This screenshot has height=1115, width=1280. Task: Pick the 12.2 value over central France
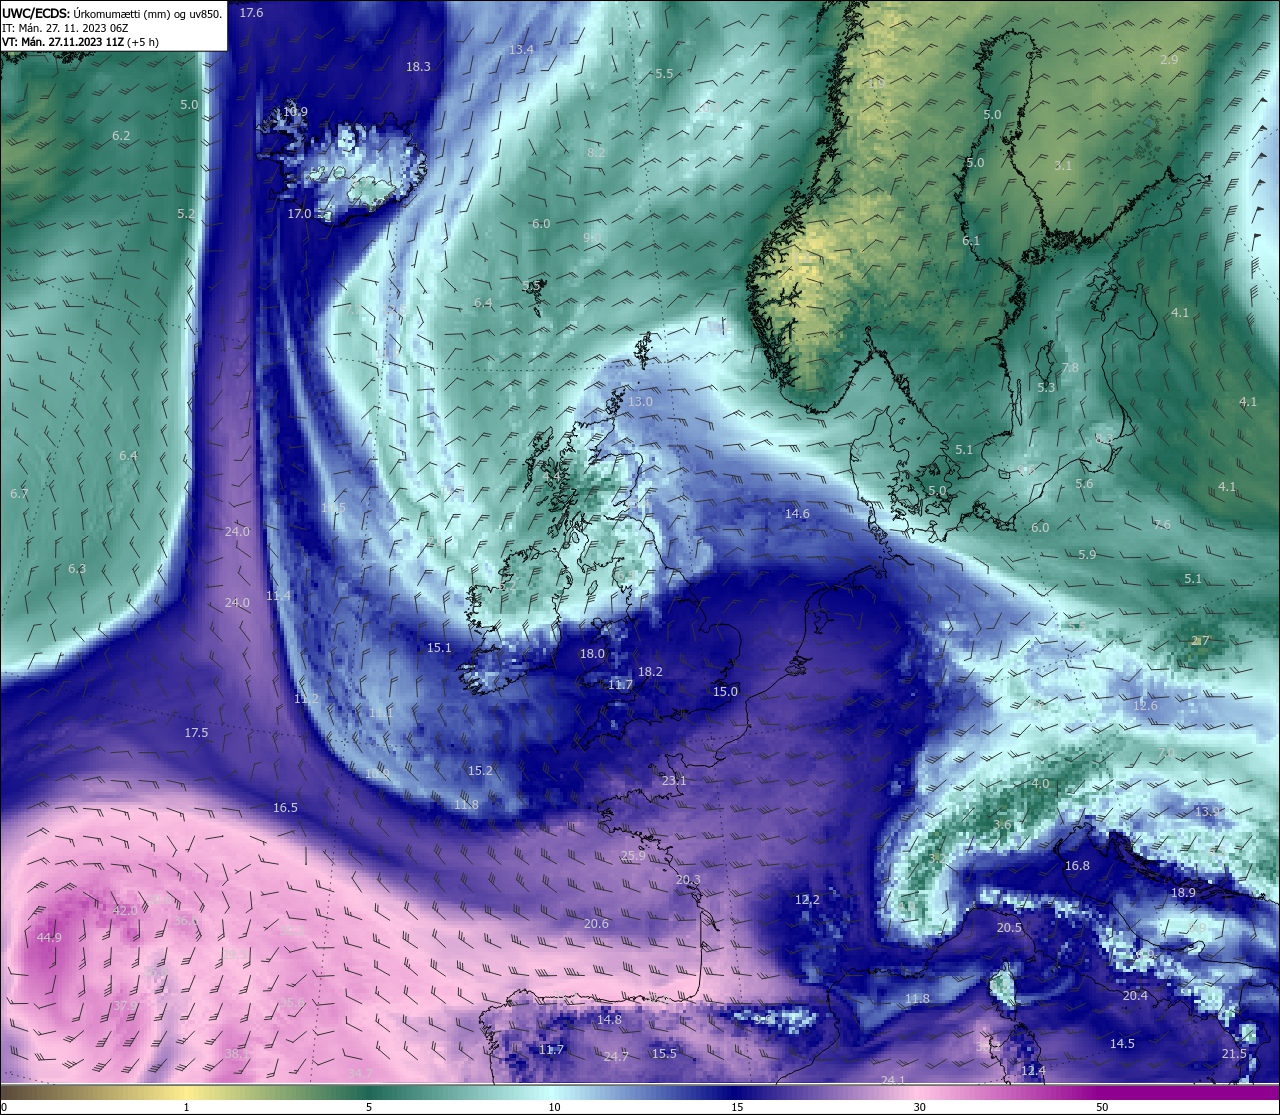807,900
